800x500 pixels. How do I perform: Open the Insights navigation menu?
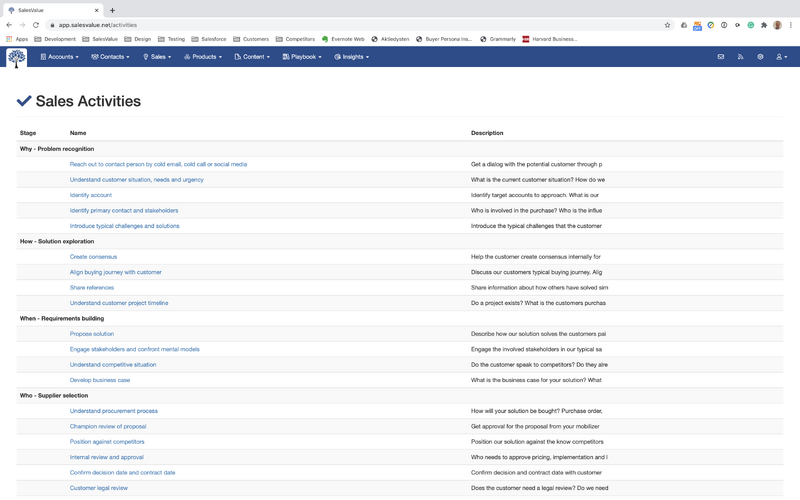point(352,57)
